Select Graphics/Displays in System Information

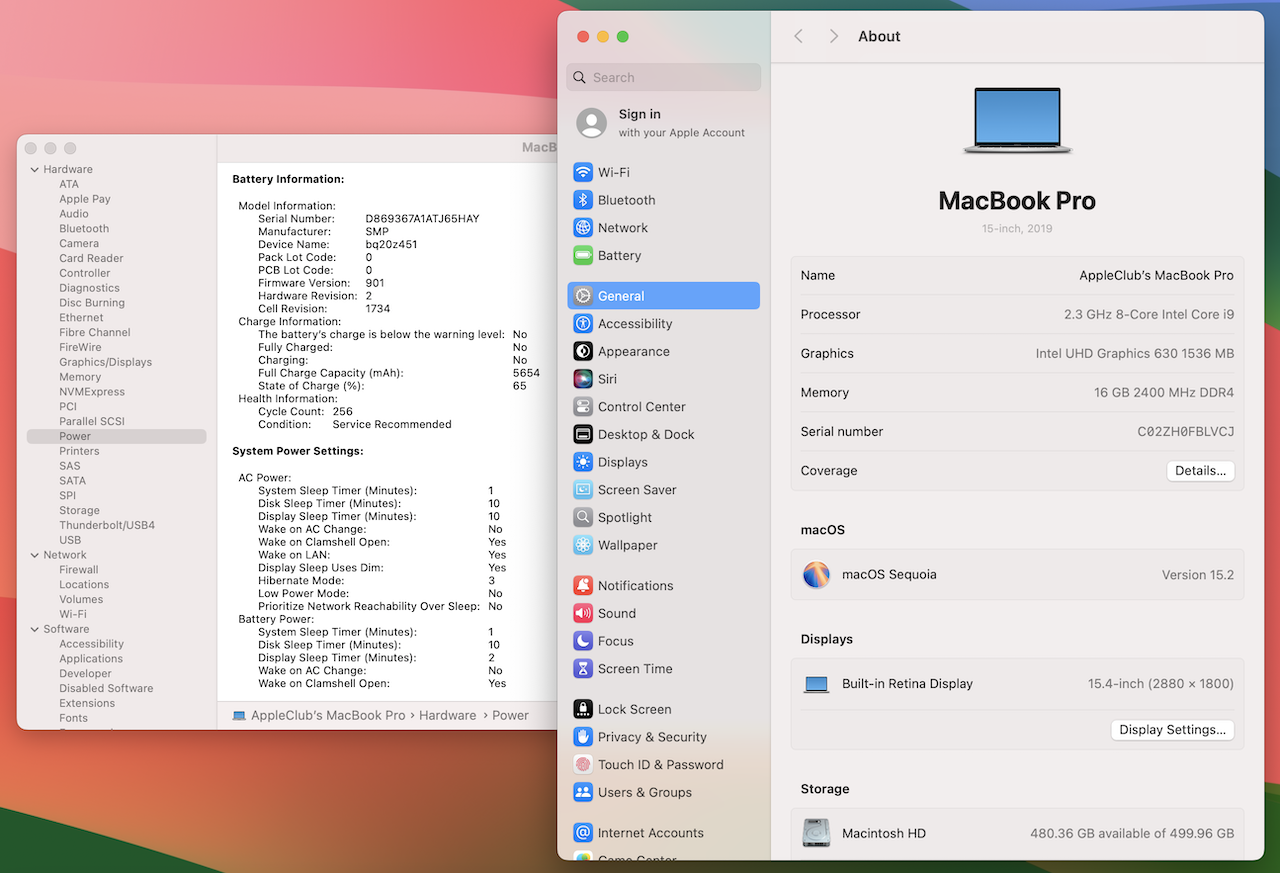pos(105,362)
